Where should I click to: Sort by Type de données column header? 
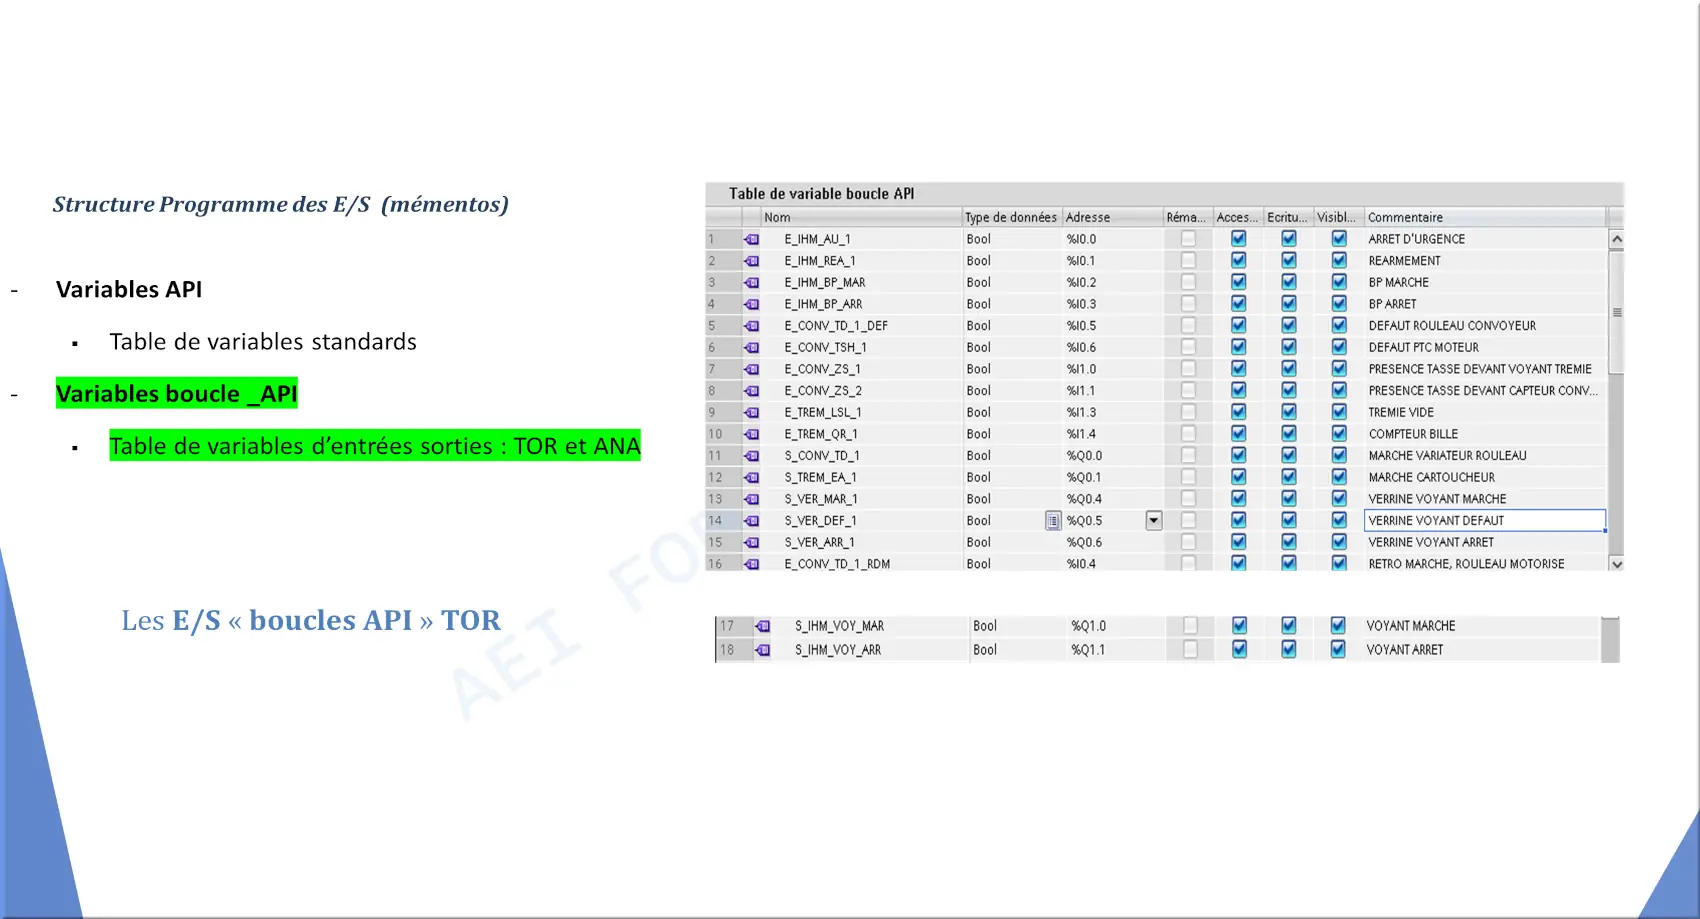(1011, 217)
